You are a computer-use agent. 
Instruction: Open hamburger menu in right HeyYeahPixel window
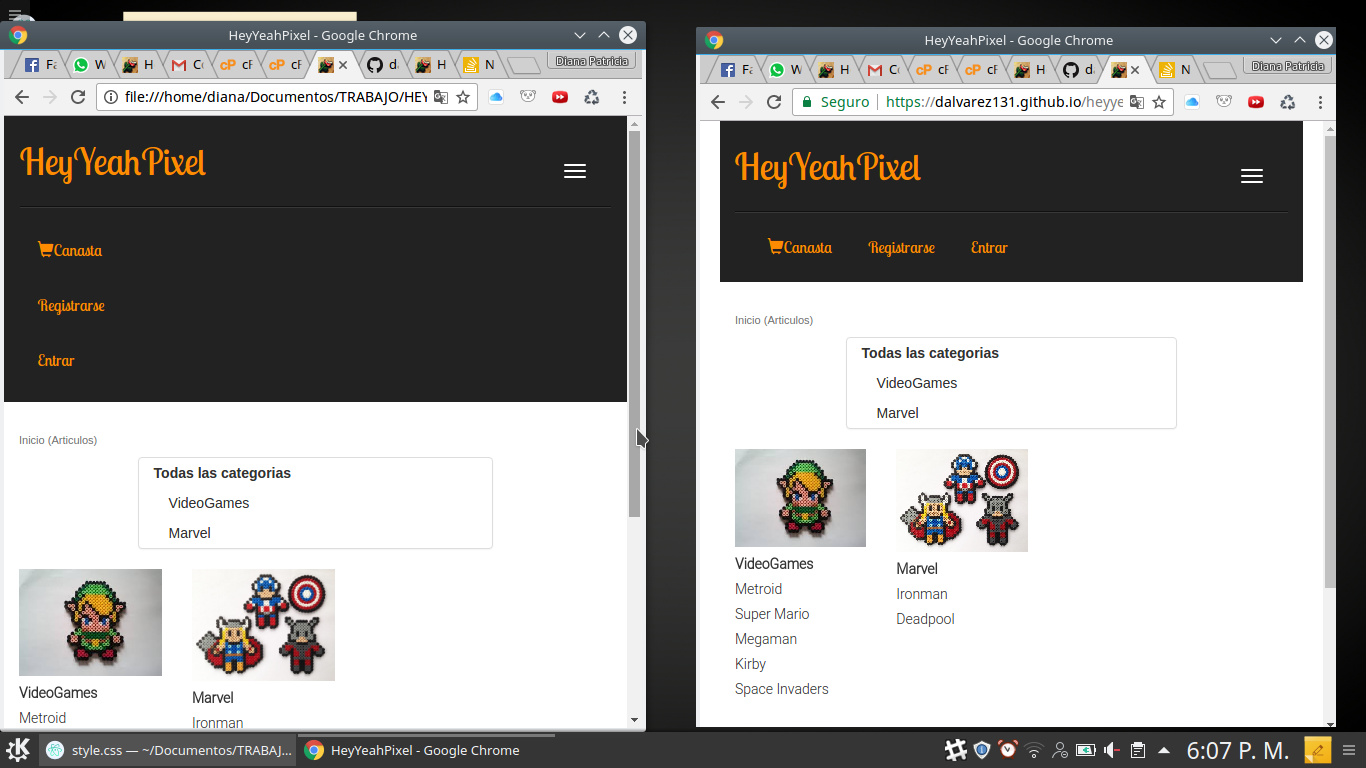(1251, 176)
